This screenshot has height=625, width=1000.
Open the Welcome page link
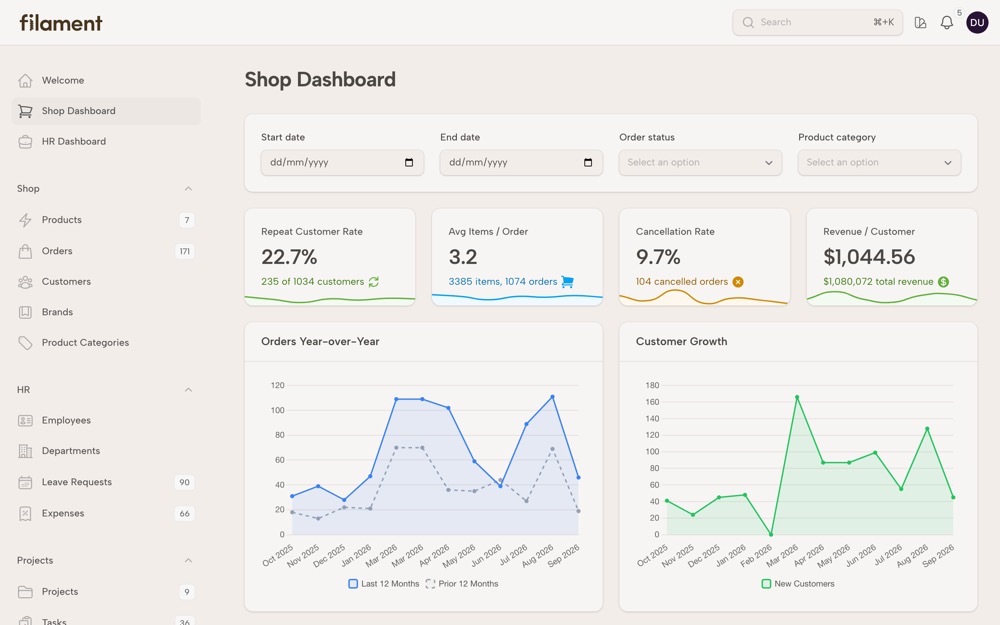click(x=62, y=80)
